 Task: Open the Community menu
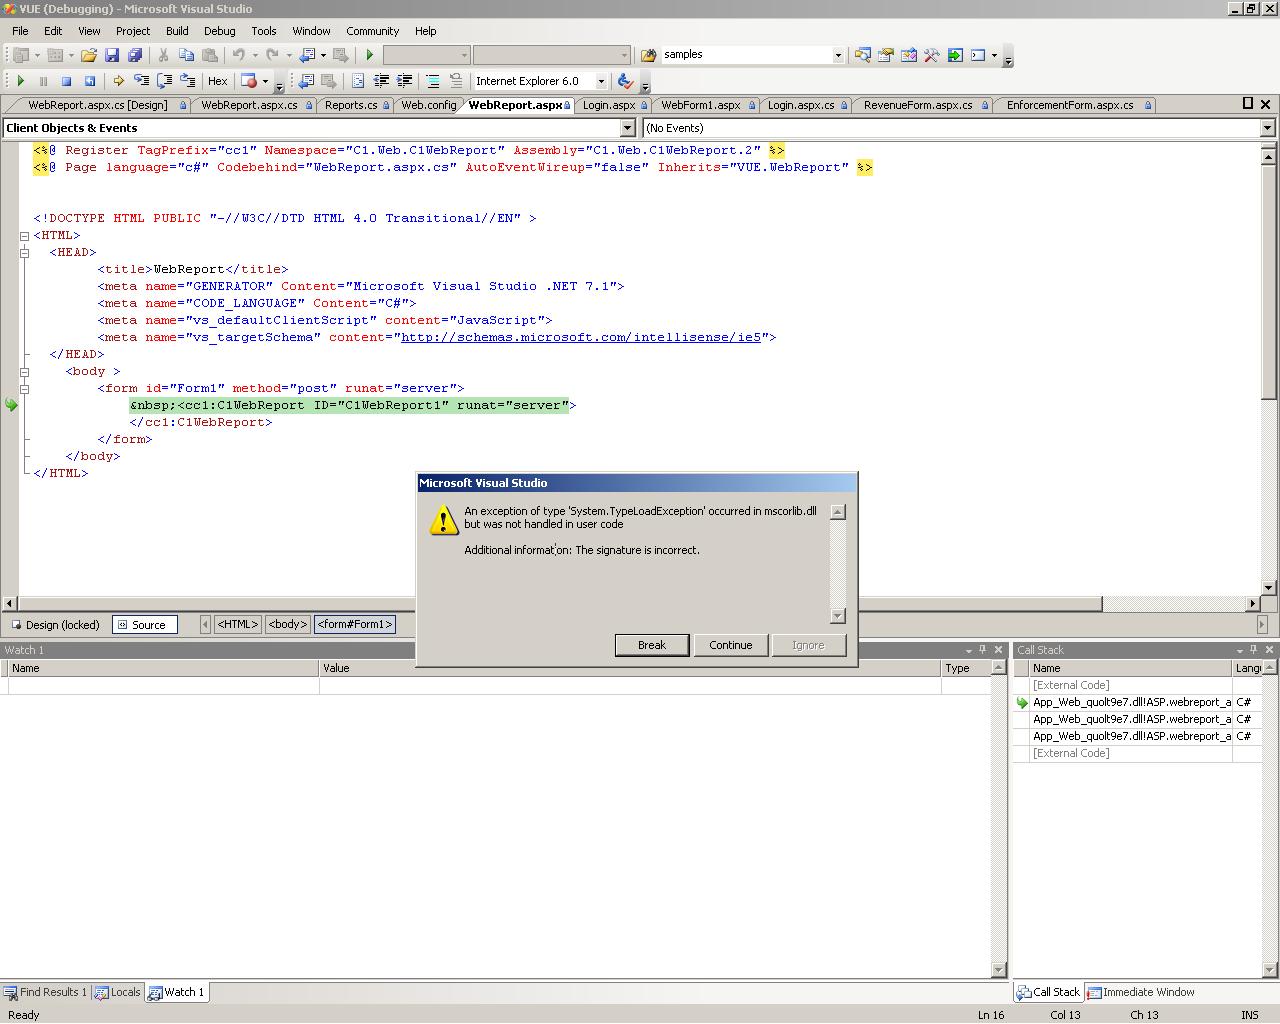(372, 31)
